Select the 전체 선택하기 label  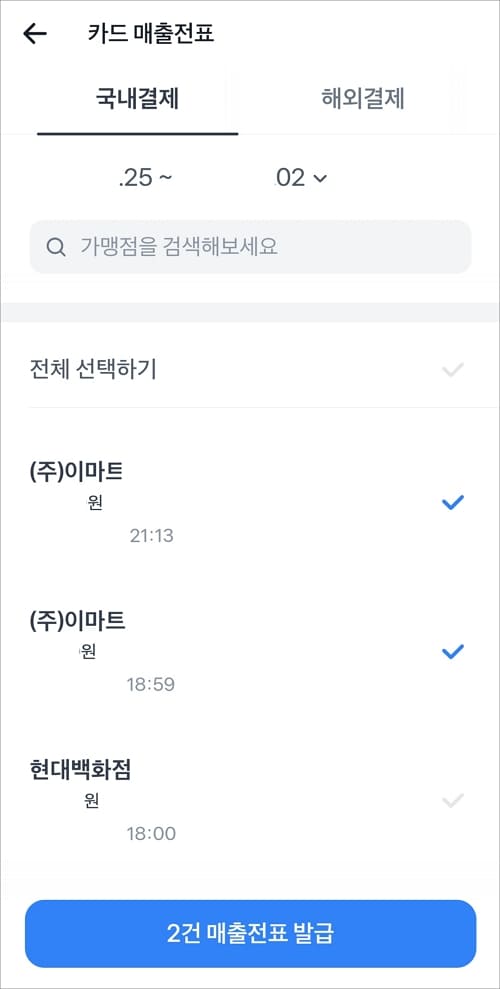pos(93,370)
